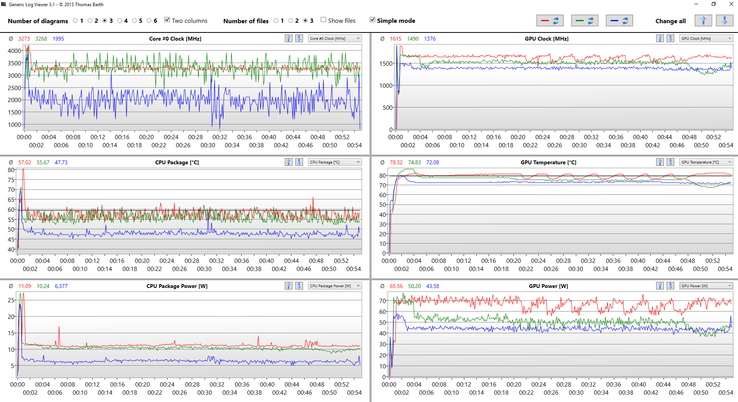Click blue average value 1995
Screen dimensions: 738x402
point(58,39)
